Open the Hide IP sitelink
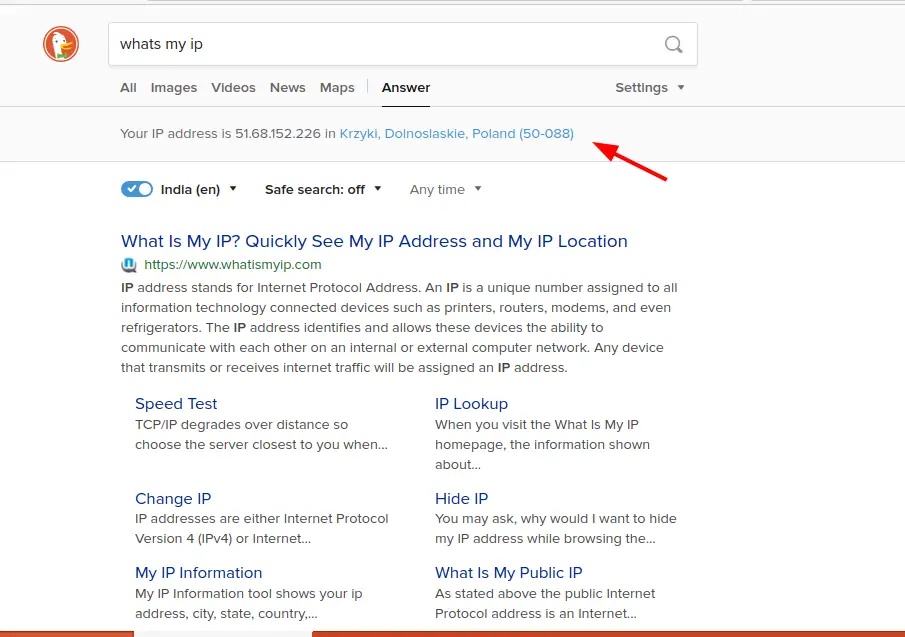 coord(462,499)
